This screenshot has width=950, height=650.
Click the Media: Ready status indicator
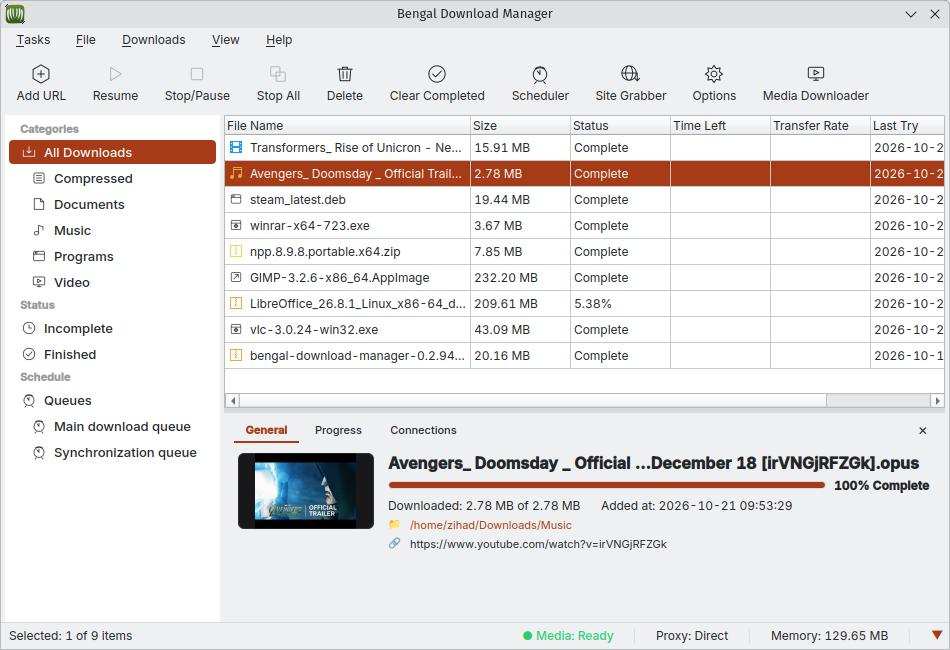(x=568, y=636)
